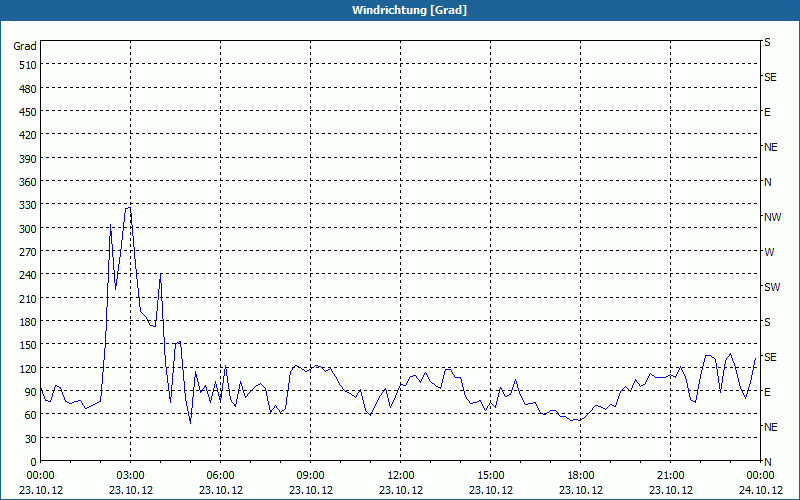The width and height of the screenshot is (800, 500).
Task: Select the 180 y-axis value
Action: tap(28, 322)
